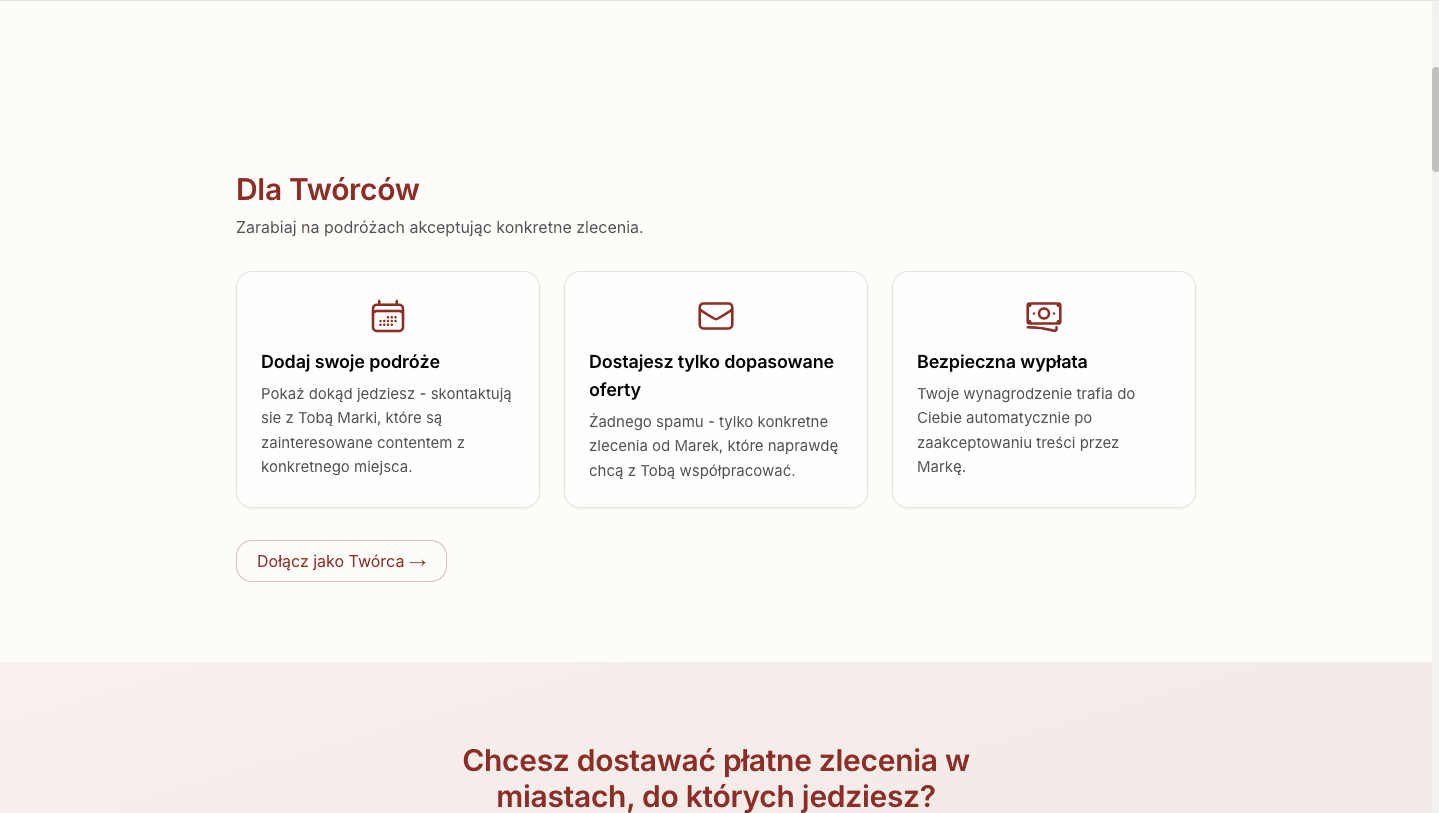Select the 'Dodaj swoje podróże' card title
The width and height of the screenshot is (1439, 813).
(350, 362)
